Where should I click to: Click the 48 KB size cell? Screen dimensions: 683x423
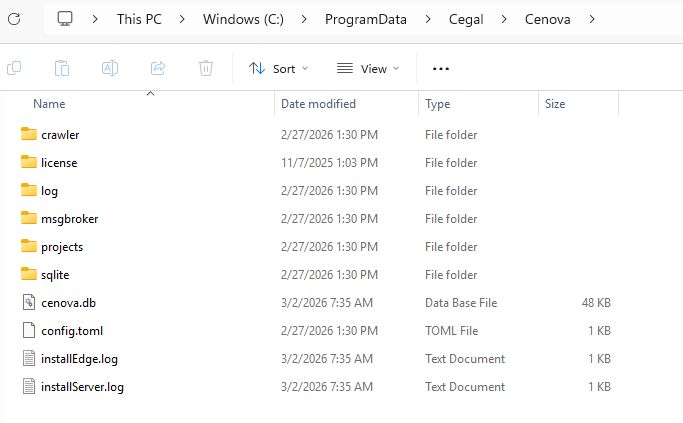(596, 302)
